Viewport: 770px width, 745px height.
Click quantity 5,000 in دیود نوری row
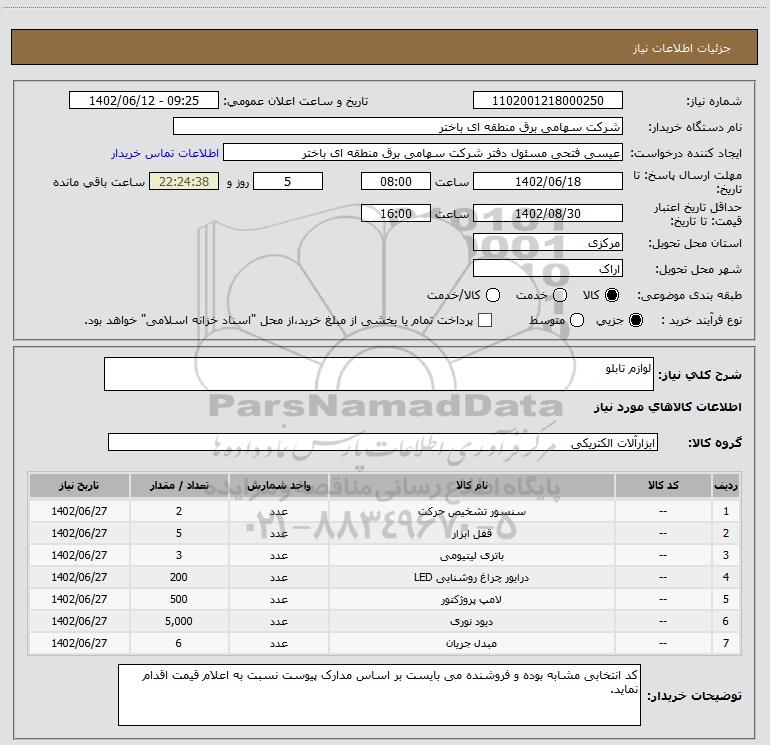[x=179, y=621]
